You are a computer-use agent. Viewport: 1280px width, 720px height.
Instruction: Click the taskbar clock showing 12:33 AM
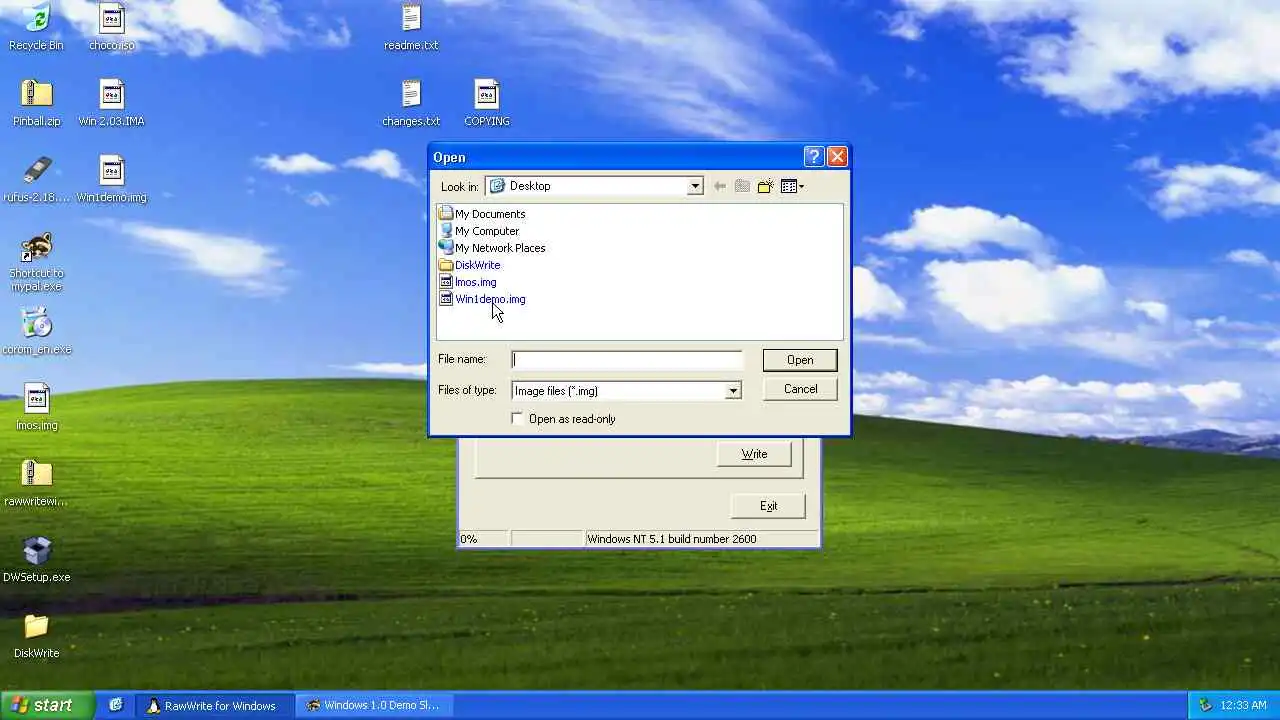point(1243,705)
